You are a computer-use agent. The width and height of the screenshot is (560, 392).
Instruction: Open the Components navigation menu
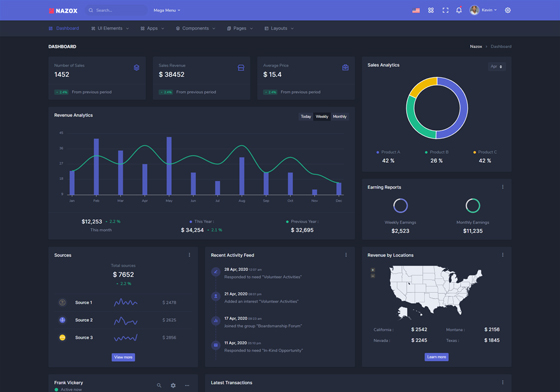coord(195,28)
